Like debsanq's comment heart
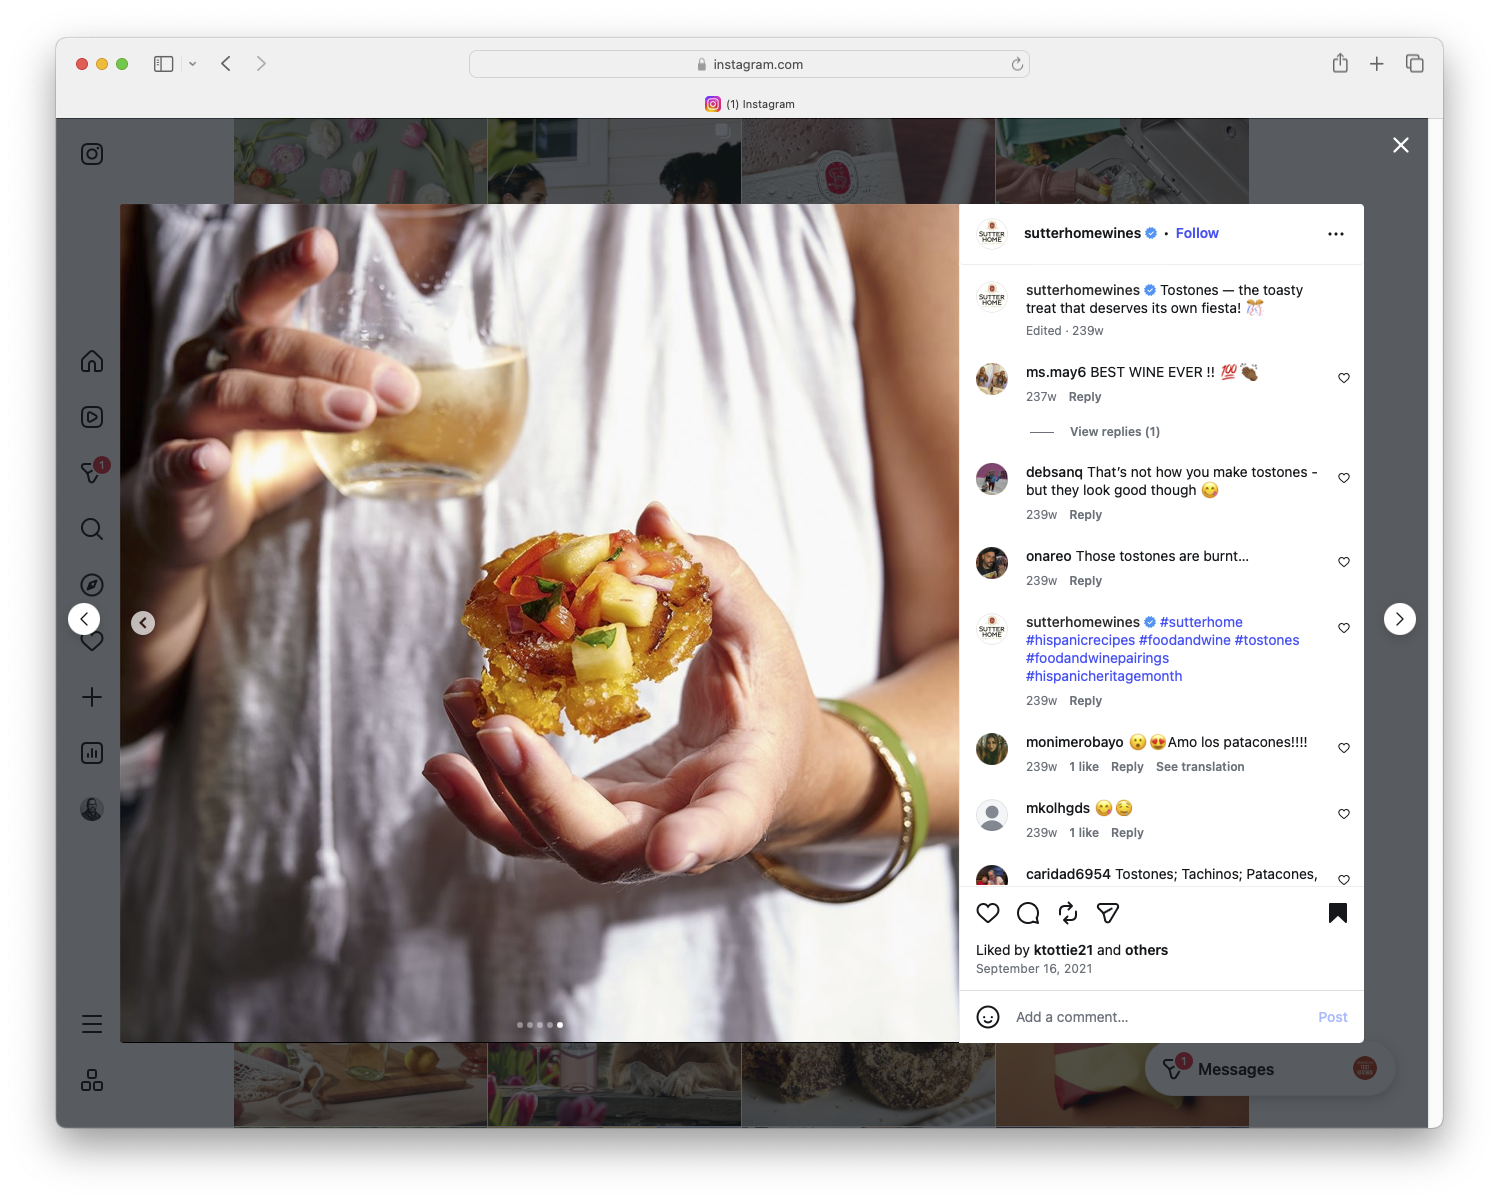This screenshot has width=1499, height=1202. (1343, 478)
